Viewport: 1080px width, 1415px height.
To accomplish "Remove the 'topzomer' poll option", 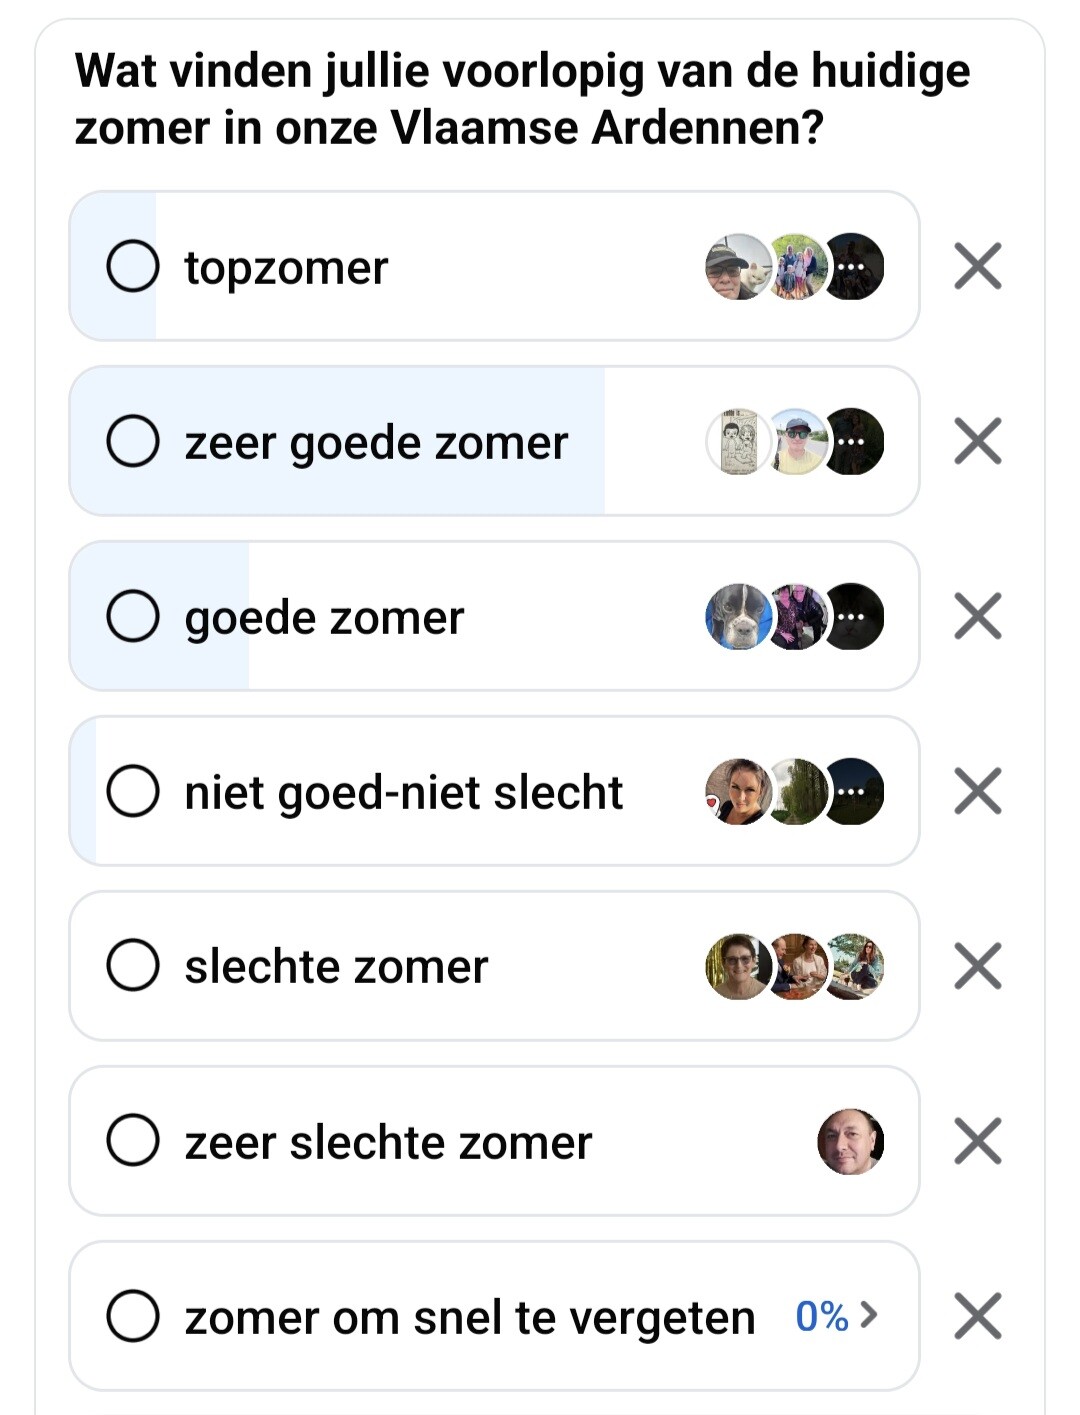I will pos(977,266).
